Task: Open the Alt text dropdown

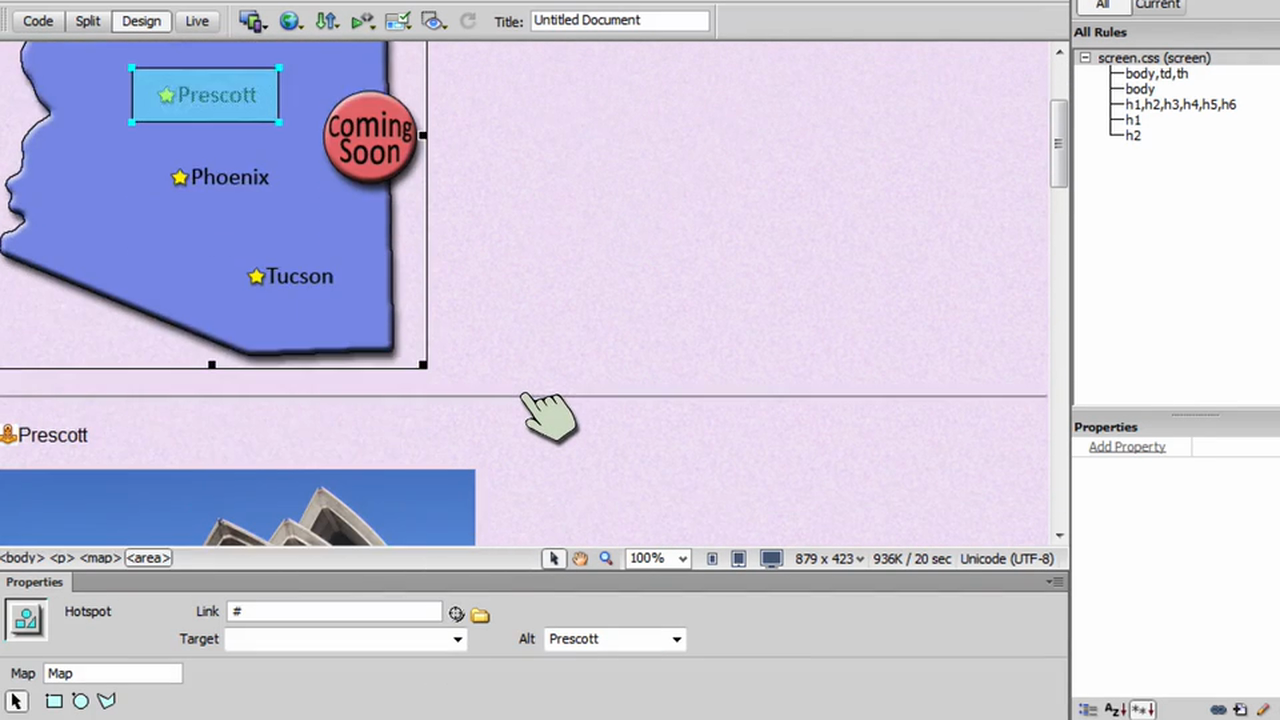Action: [x=676, y=639]
